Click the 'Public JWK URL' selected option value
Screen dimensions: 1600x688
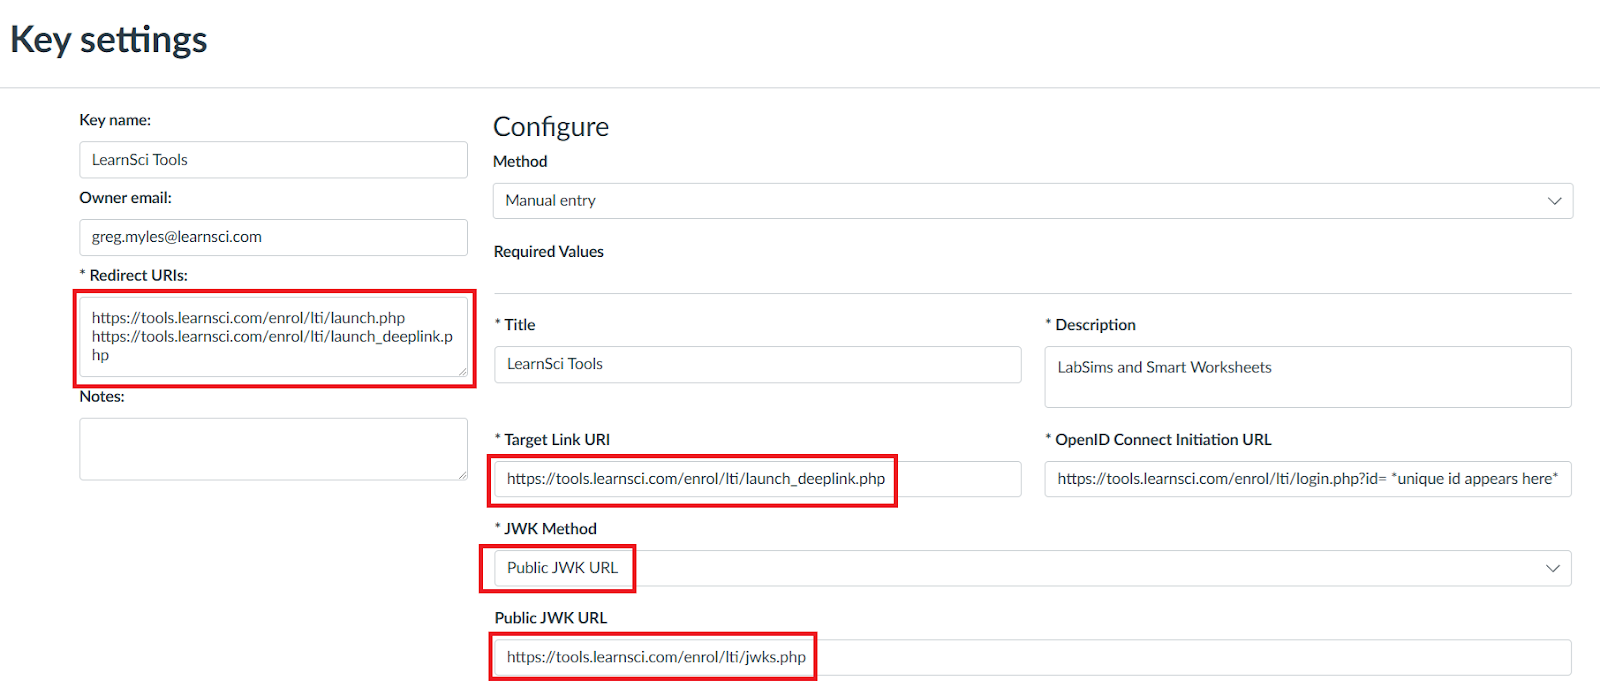(562, 568)
